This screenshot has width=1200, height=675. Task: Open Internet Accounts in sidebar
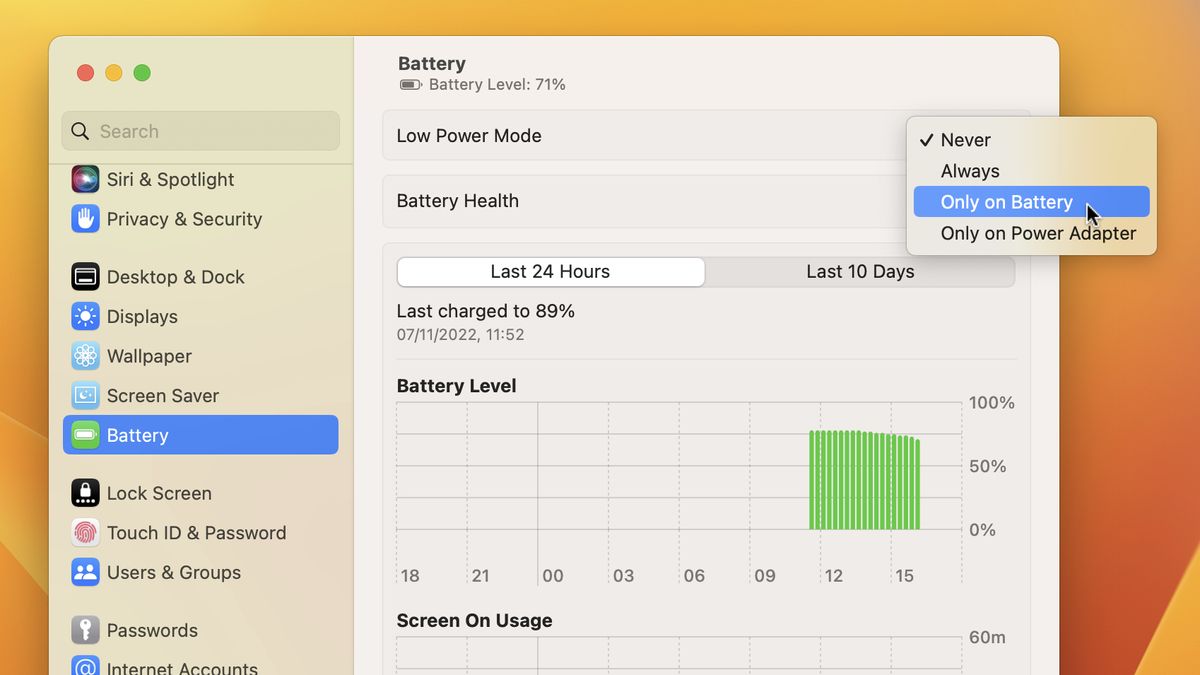pos(182,667)
